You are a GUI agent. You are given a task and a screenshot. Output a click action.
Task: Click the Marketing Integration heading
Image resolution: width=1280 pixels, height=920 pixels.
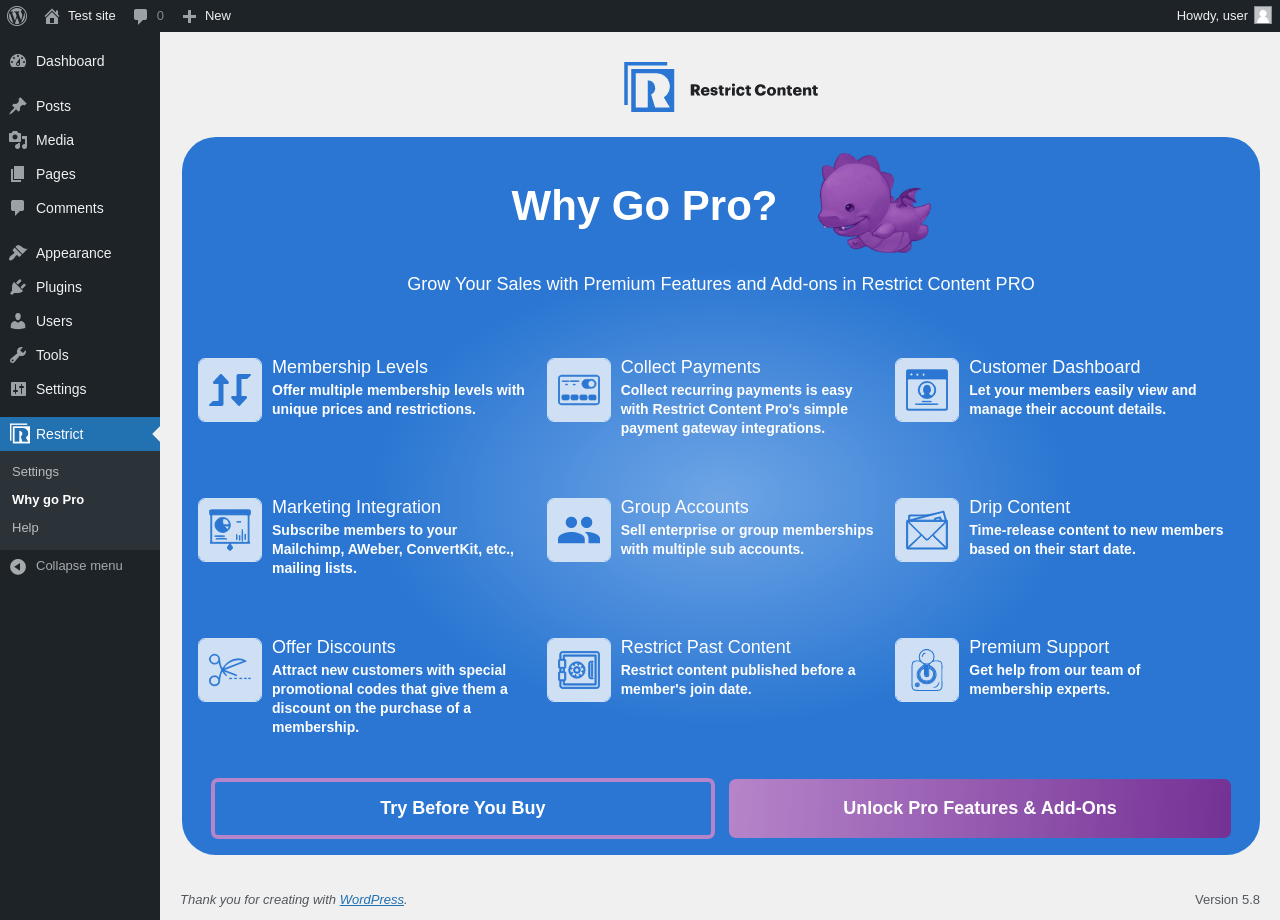356,507
